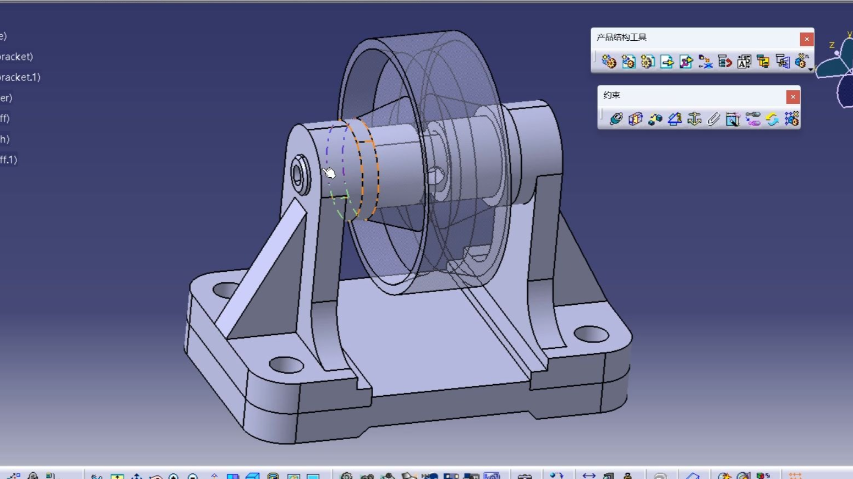Apply a Coincidence Constraint from 约束 toolbar
Viewport: 853px width, 479px height.
tap(616, 119)
